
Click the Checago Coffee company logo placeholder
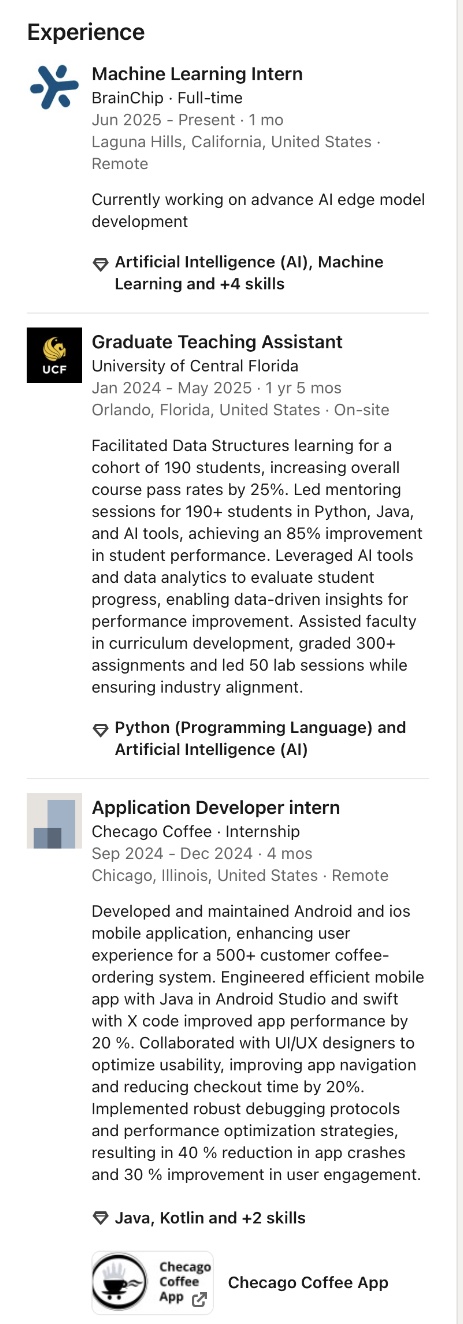coord(54,822)
